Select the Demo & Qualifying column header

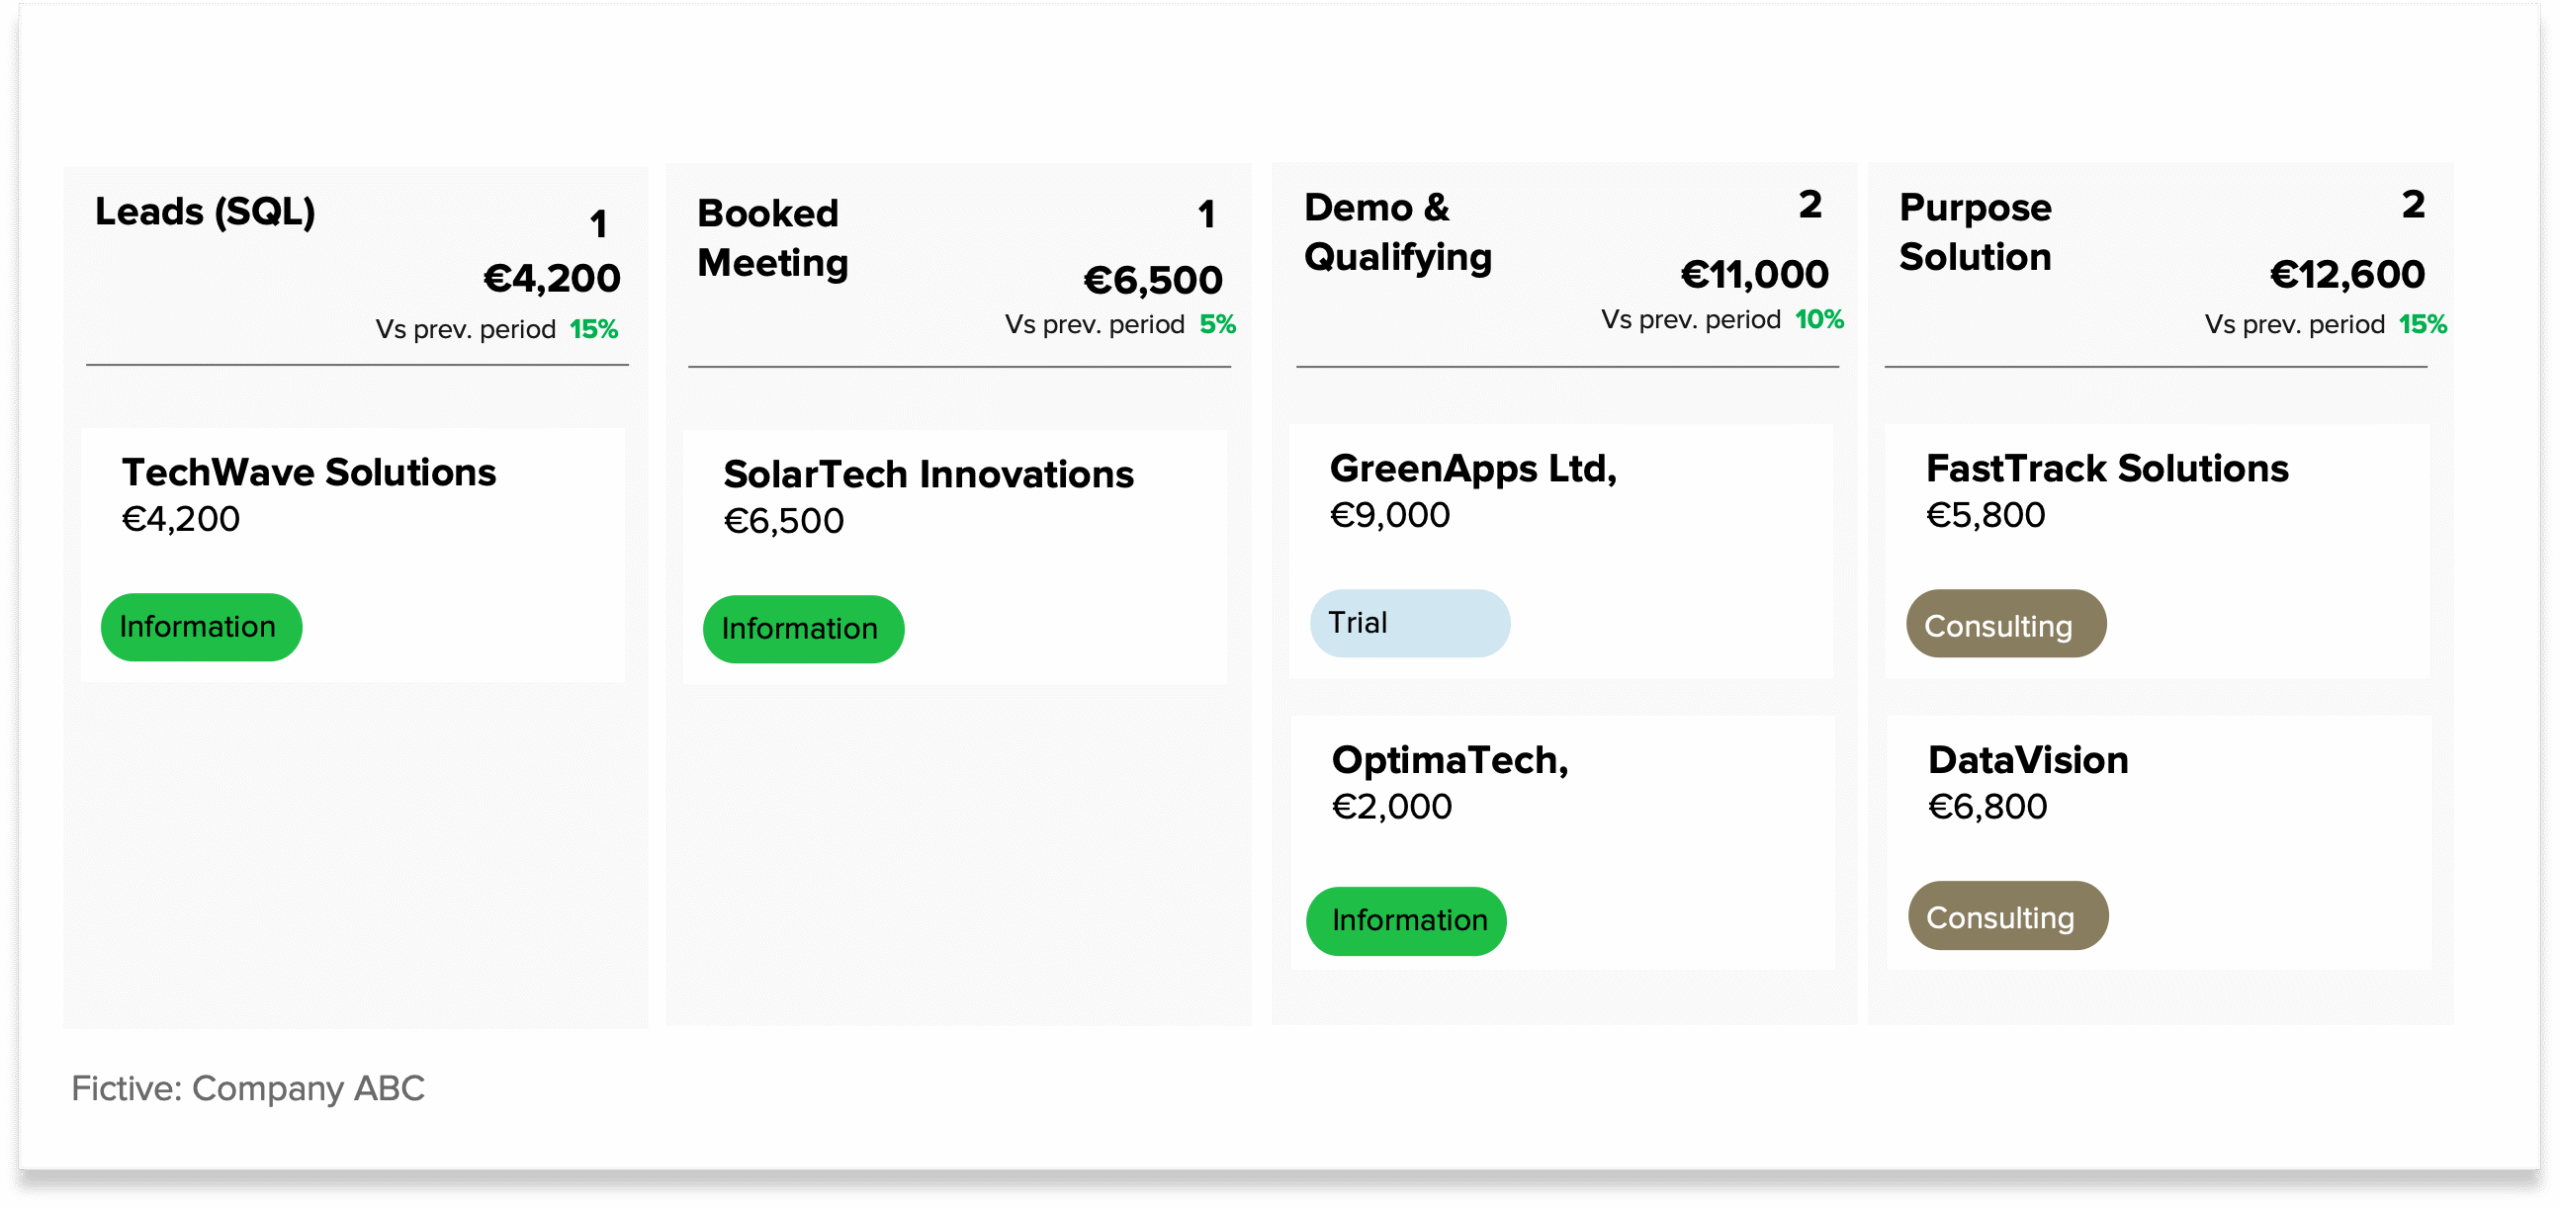point(1397,232)
